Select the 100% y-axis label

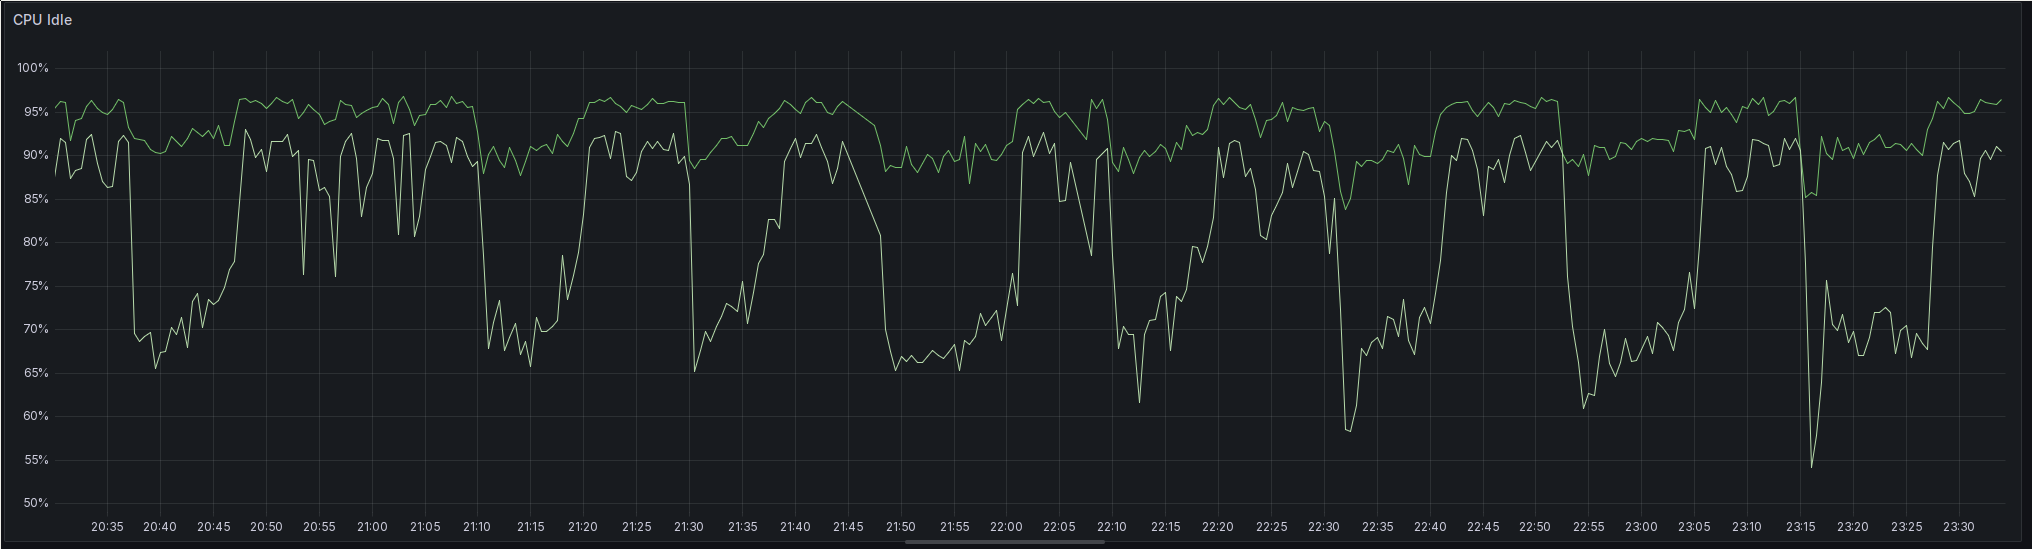pyautogui.click(x=33, y=68)
